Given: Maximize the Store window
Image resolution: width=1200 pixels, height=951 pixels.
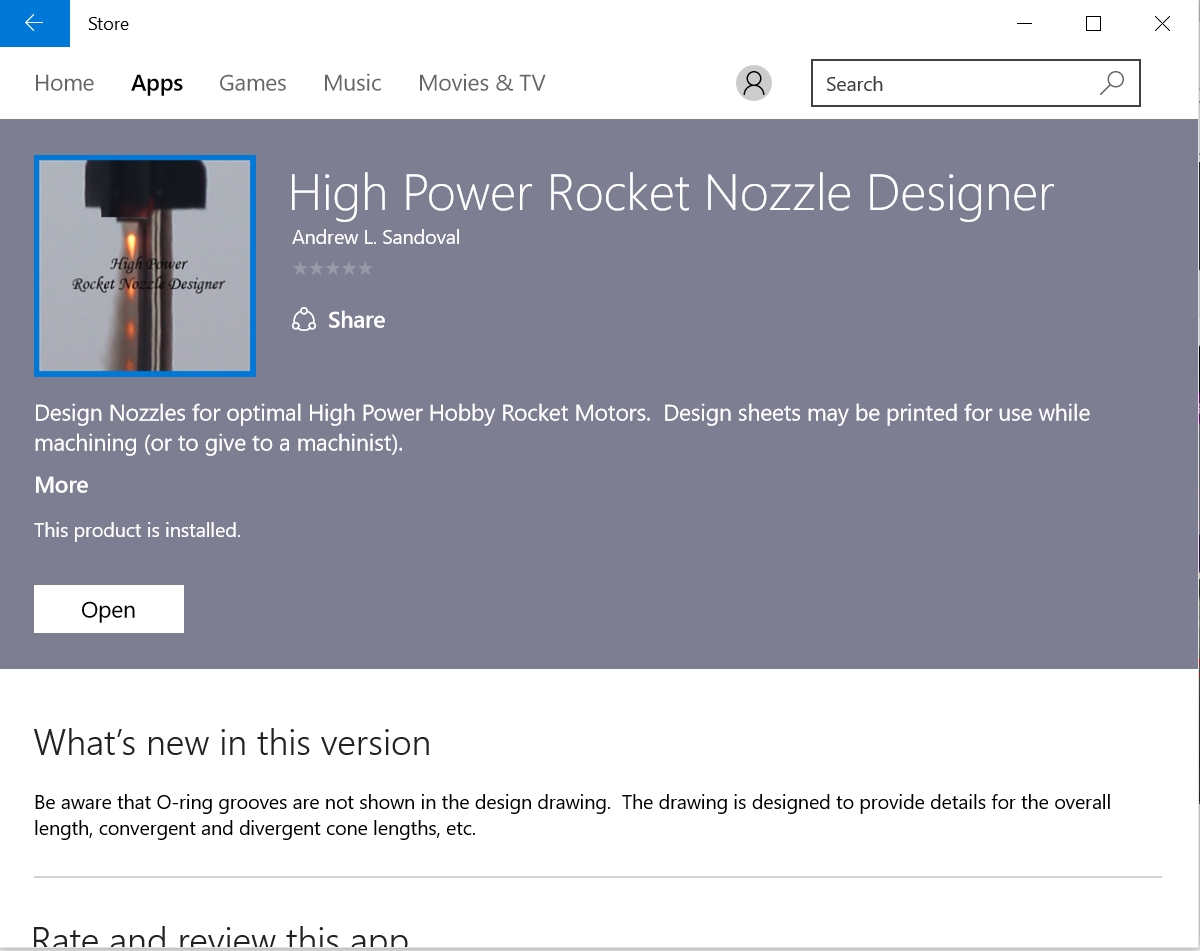Looking at the screenshot, I should coord(1093,23).
